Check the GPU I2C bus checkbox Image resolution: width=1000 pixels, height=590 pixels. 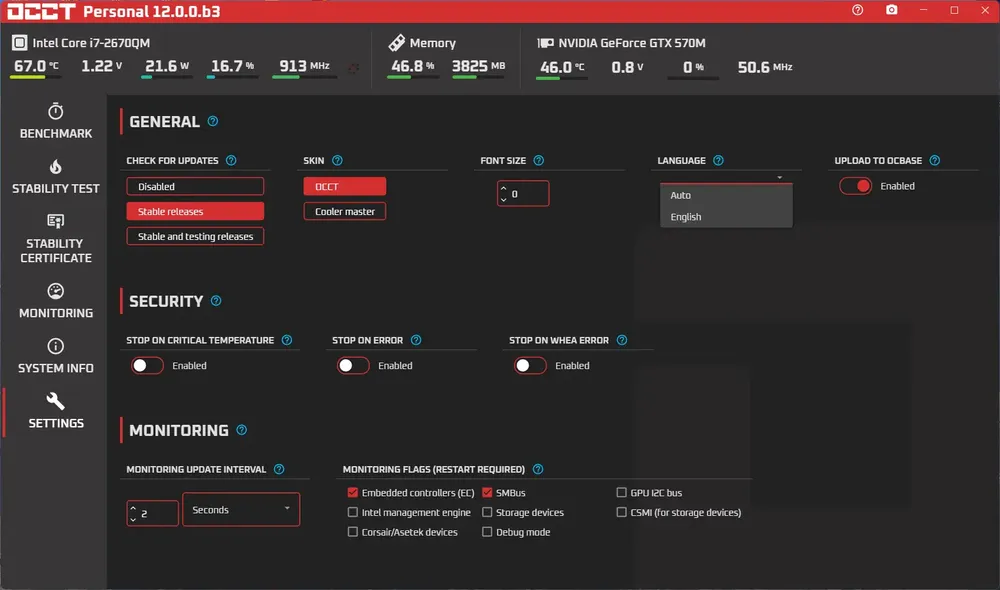[x=621, y=492]
